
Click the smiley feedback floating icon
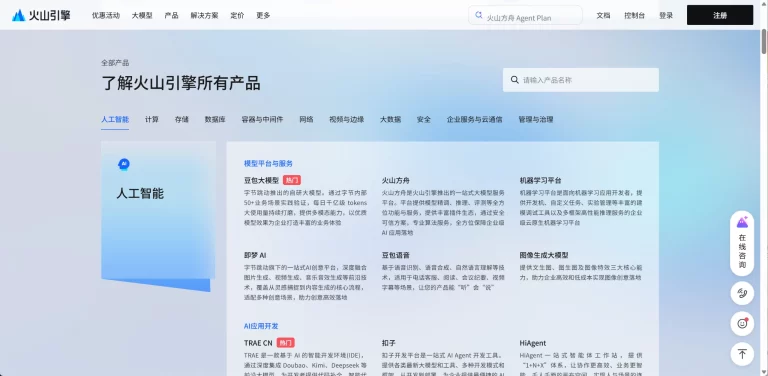pos(742,324)
